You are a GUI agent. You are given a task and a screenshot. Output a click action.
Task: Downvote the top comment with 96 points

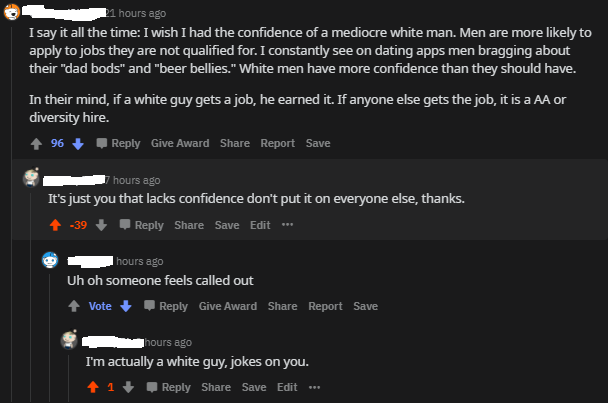click(75, 144)
